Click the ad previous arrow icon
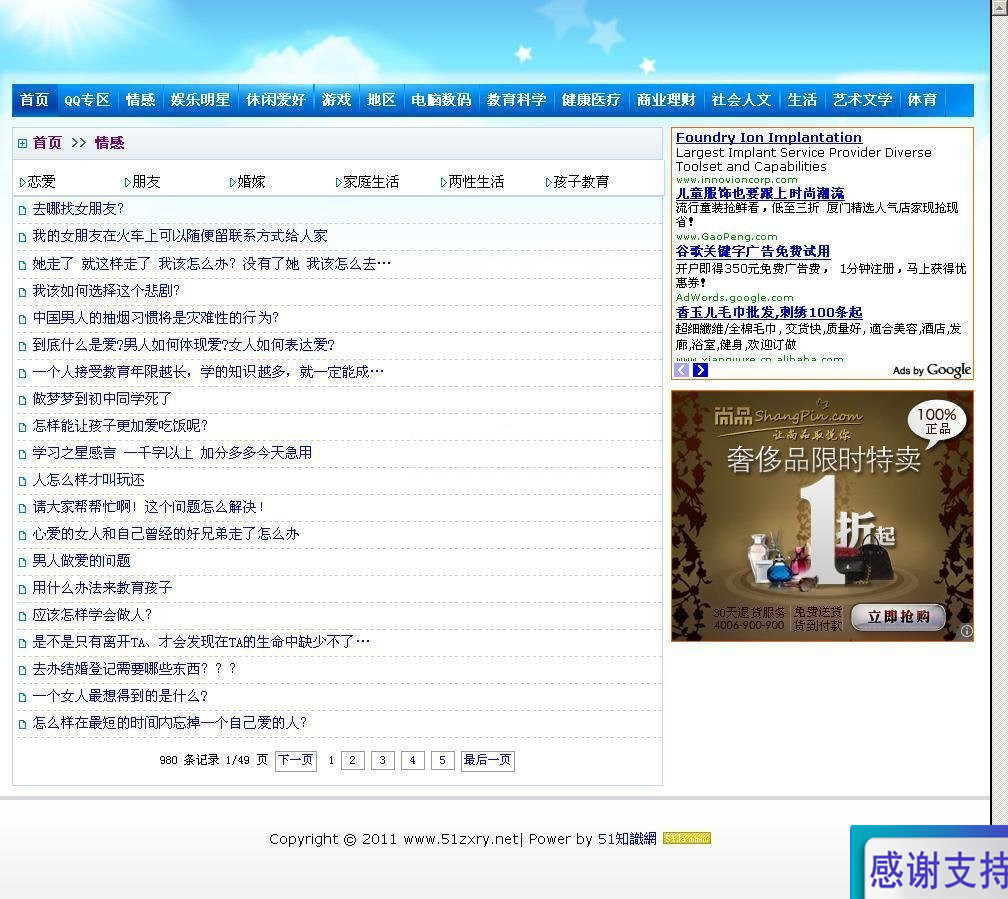 [681, 370]
